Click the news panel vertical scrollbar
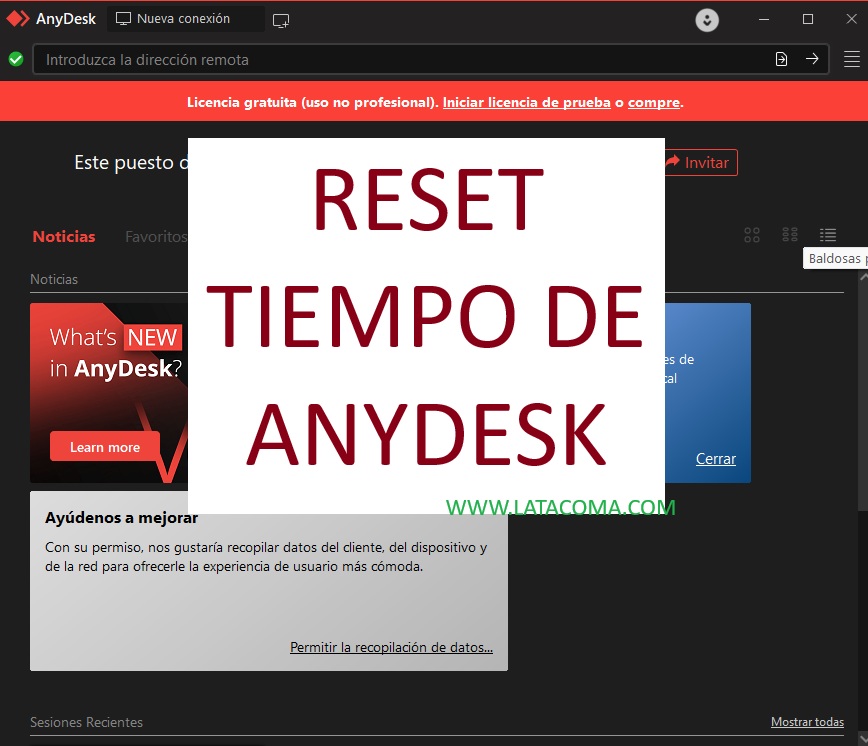868x746 pixels. (x=863, y=393)
